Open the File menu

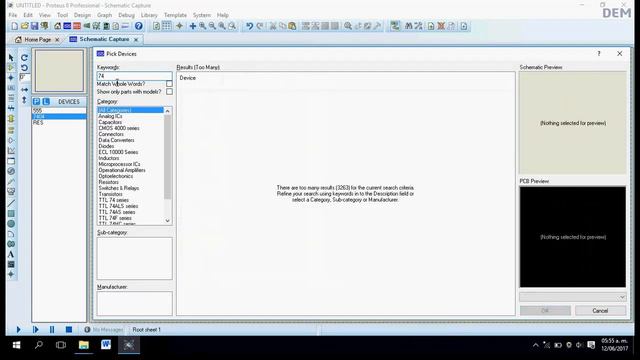click(x=13, y=15)
